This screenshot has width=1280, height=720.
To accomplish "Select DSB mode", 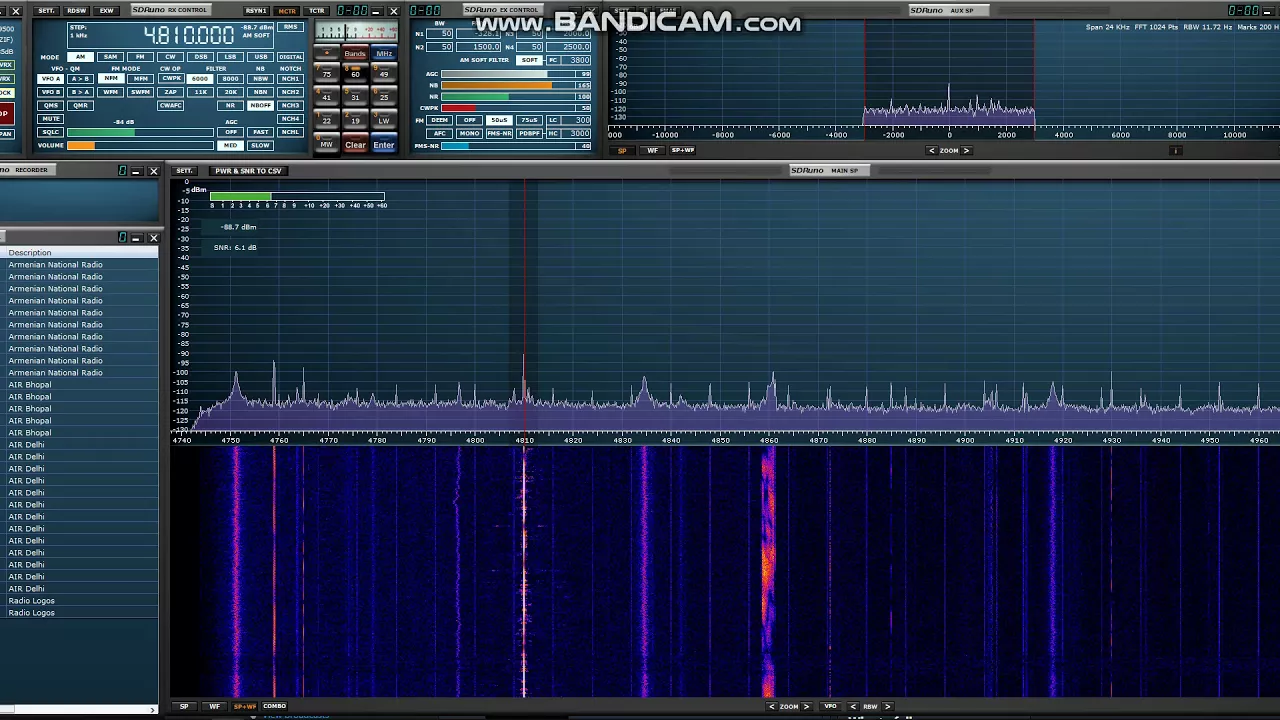I will [201, 57].
